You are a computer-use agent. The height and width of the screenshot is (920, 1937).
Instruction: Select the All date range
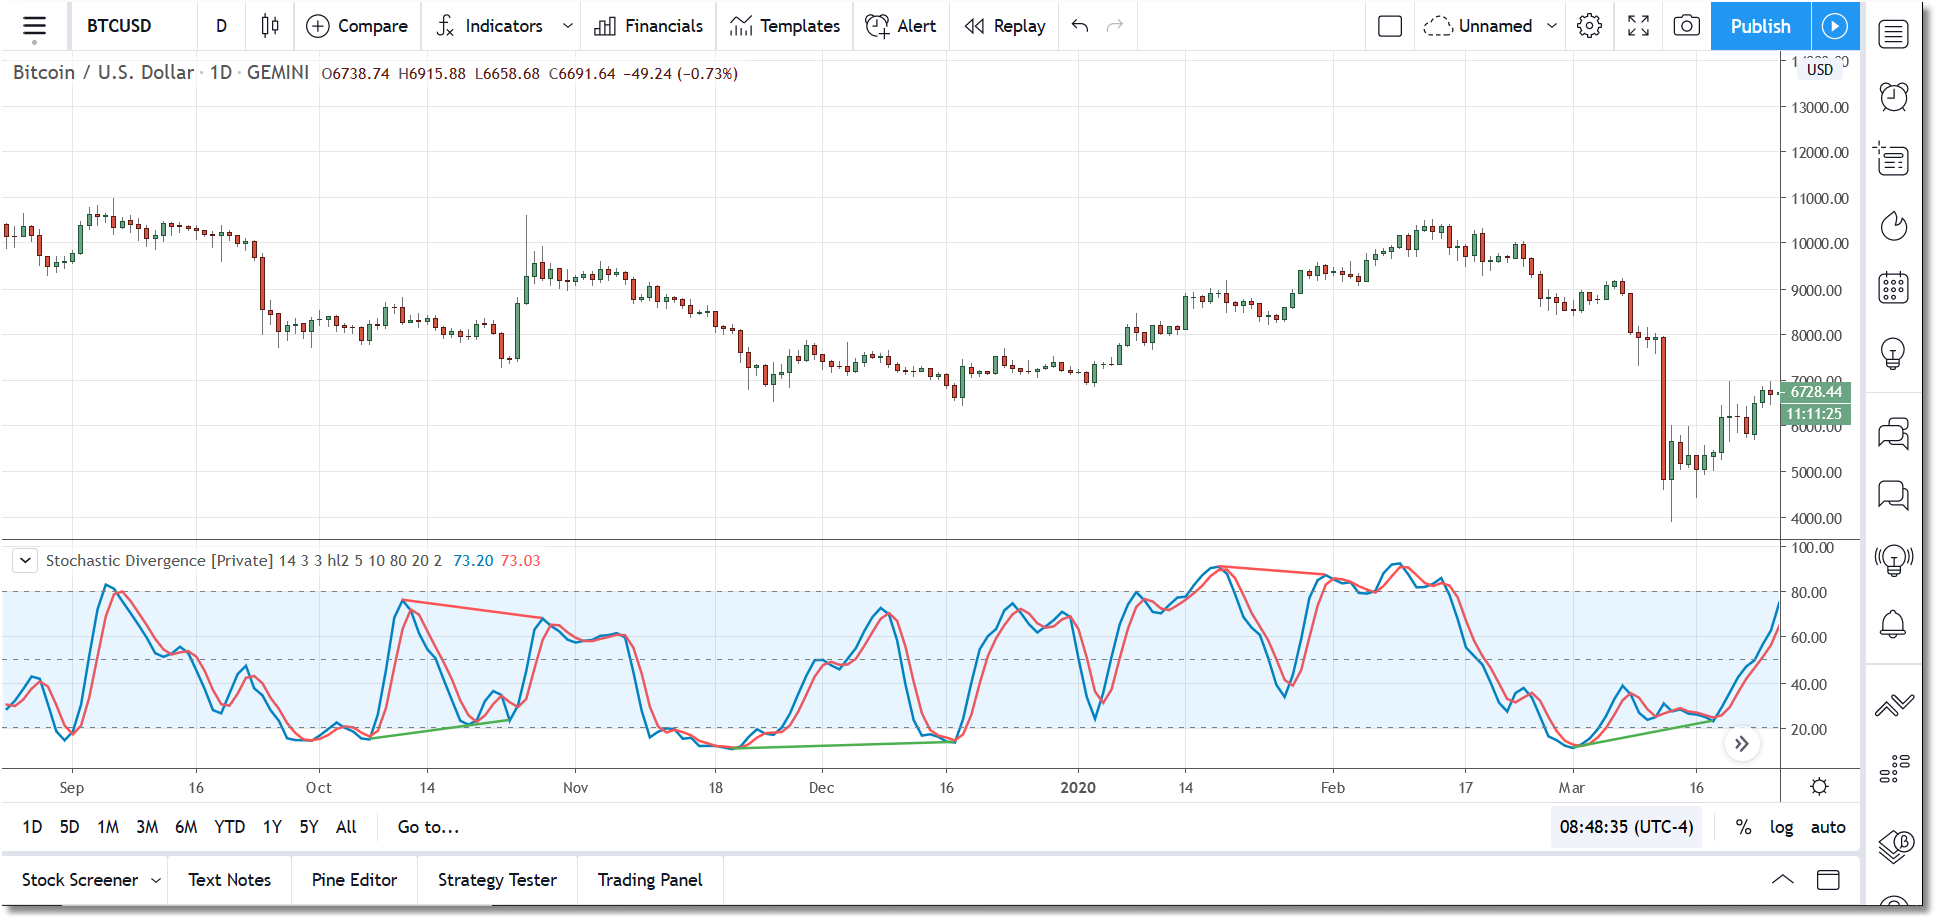346,827
